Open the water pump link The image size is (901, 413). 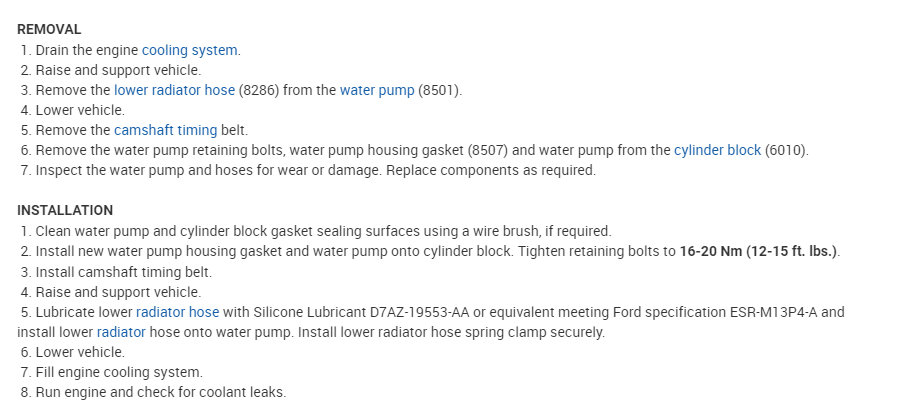coord(376,90)
